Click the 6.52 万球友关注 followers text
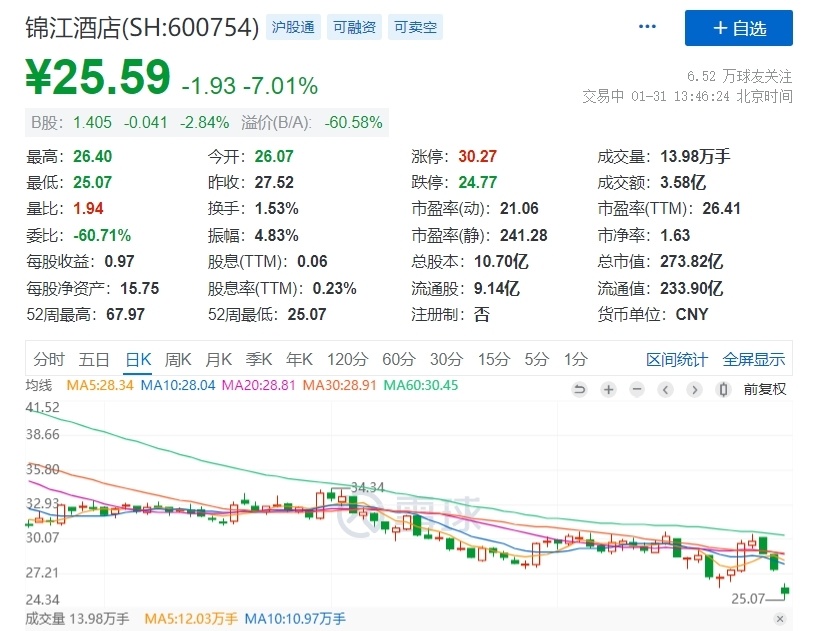 tap(740, 76)
